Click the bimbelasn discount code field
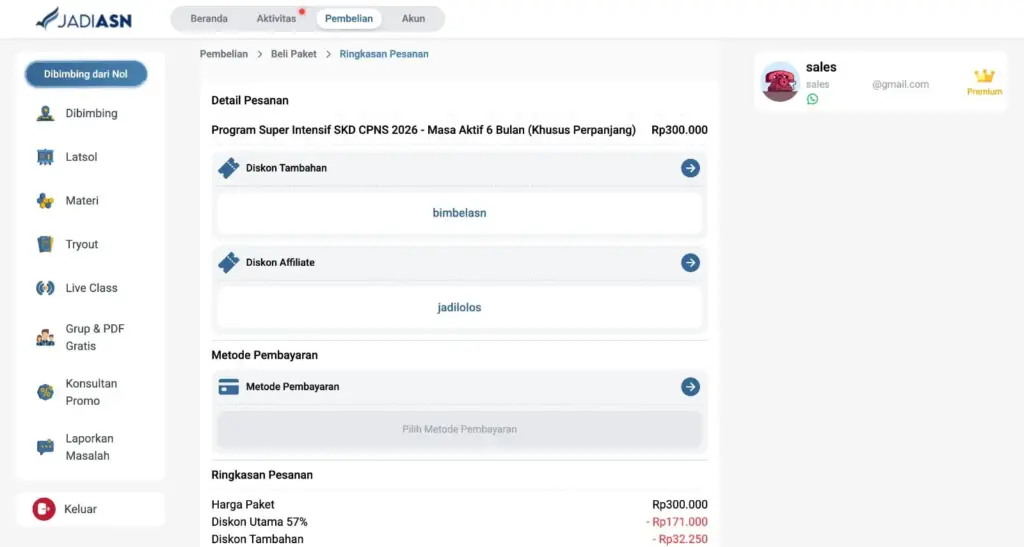This screenshot has height=547, width=1024. [459, 213]
